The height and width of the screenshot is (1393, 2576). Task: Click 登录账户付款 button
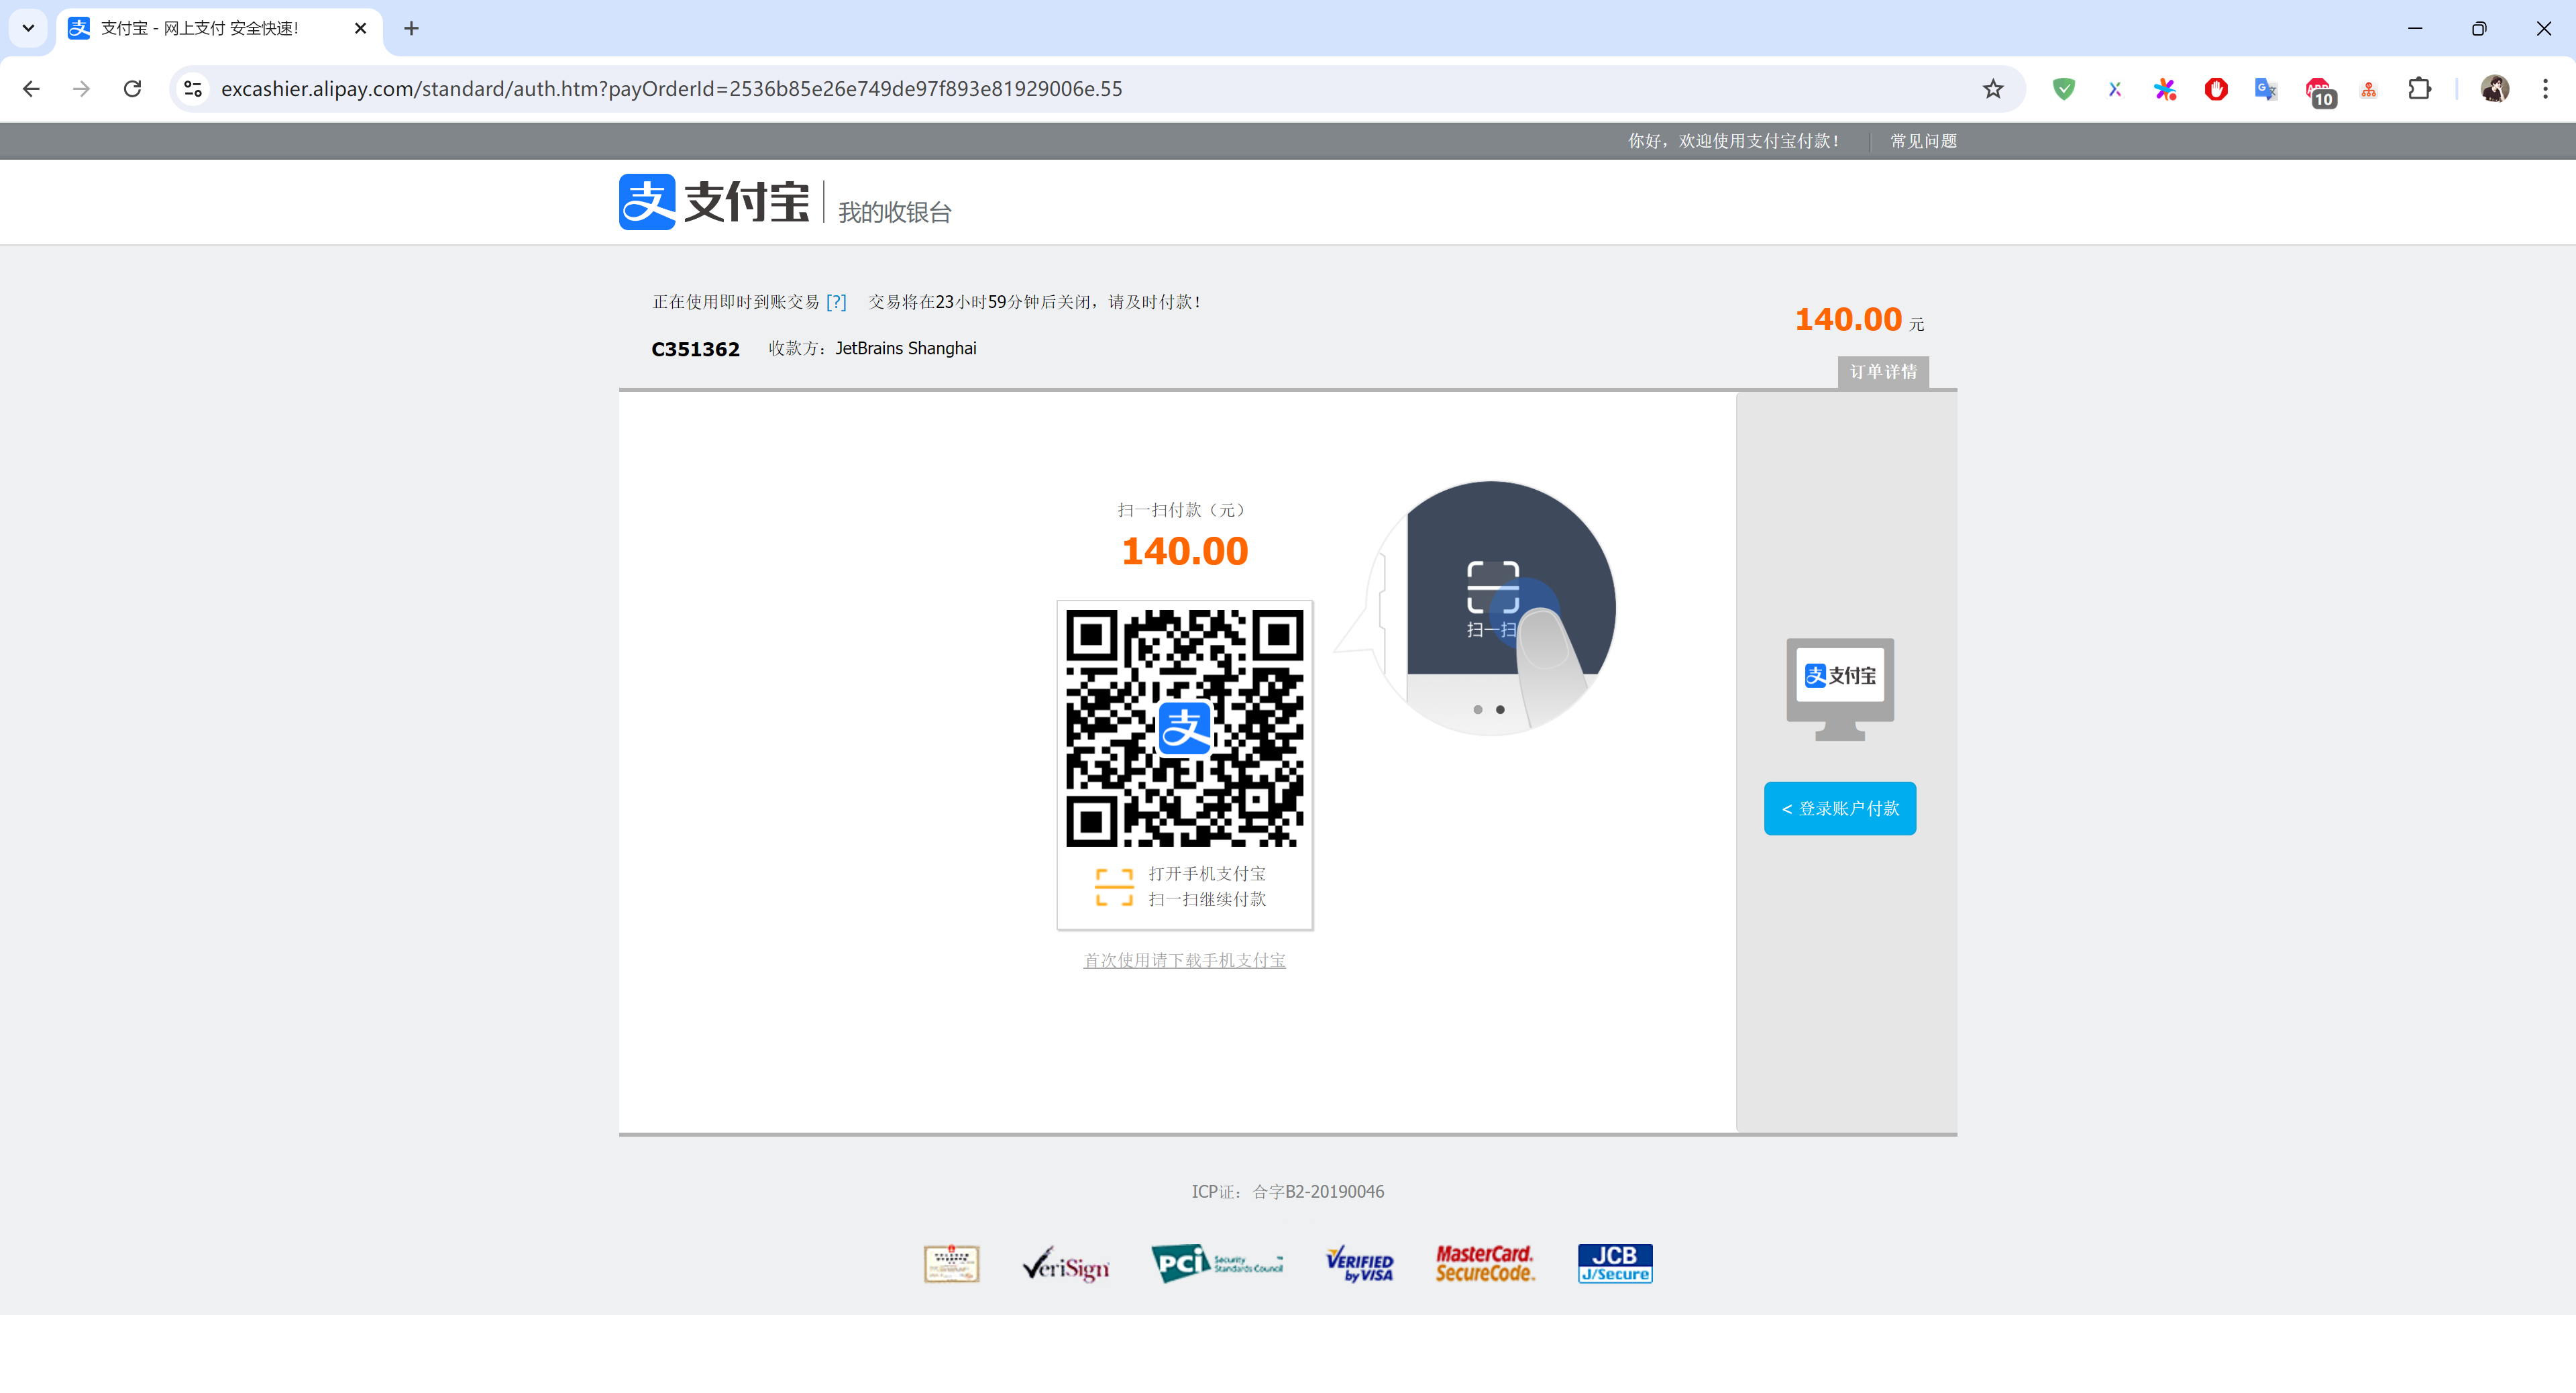click(1839, 808)
